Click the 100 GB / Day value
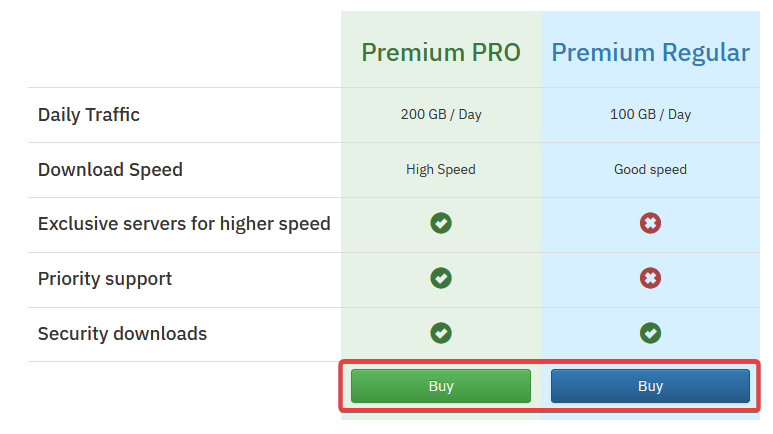Screen dimensions: 773x434 [650, 114]
